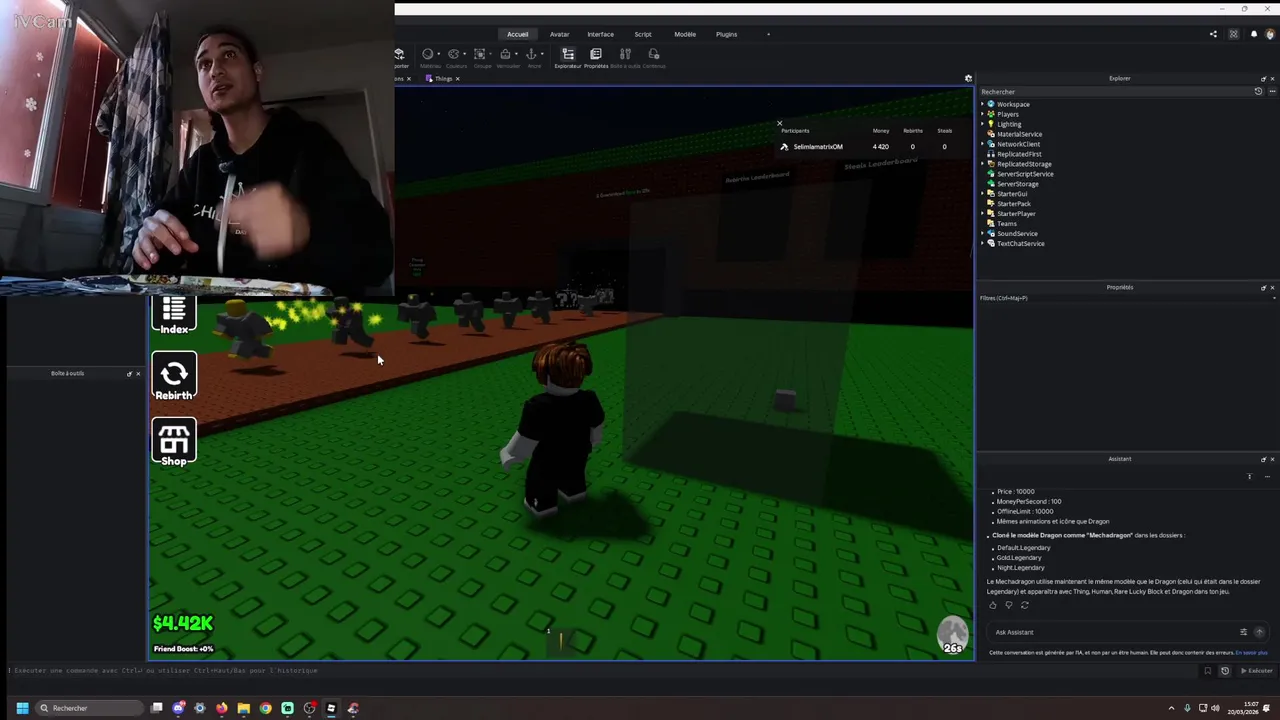Open the Windows Start button
The image size is (1280, 720).
point(22,708)
